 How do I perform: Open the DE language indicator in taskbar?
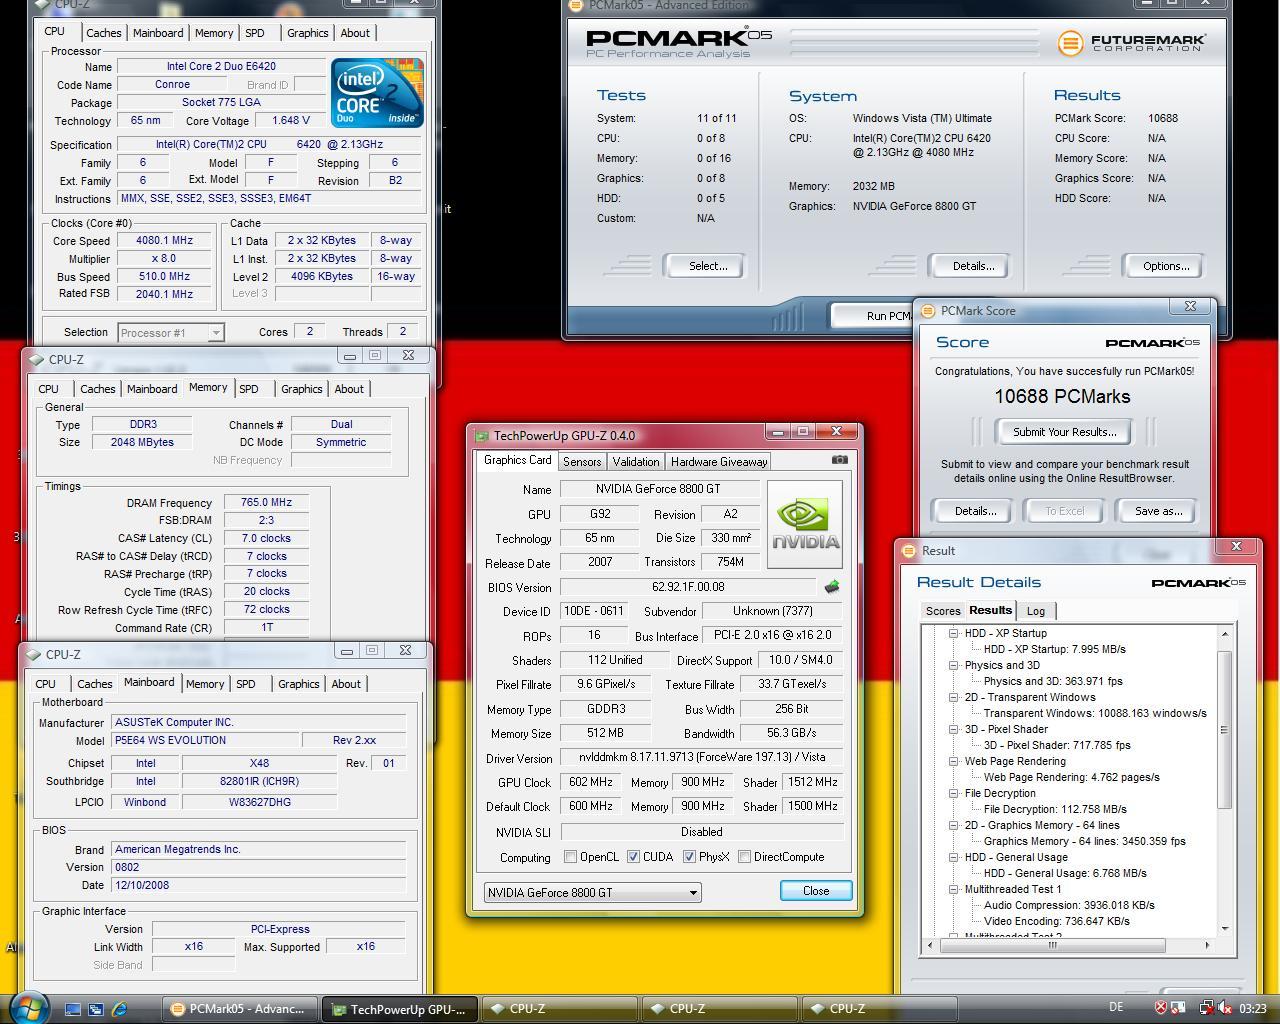point(1116,1007)
